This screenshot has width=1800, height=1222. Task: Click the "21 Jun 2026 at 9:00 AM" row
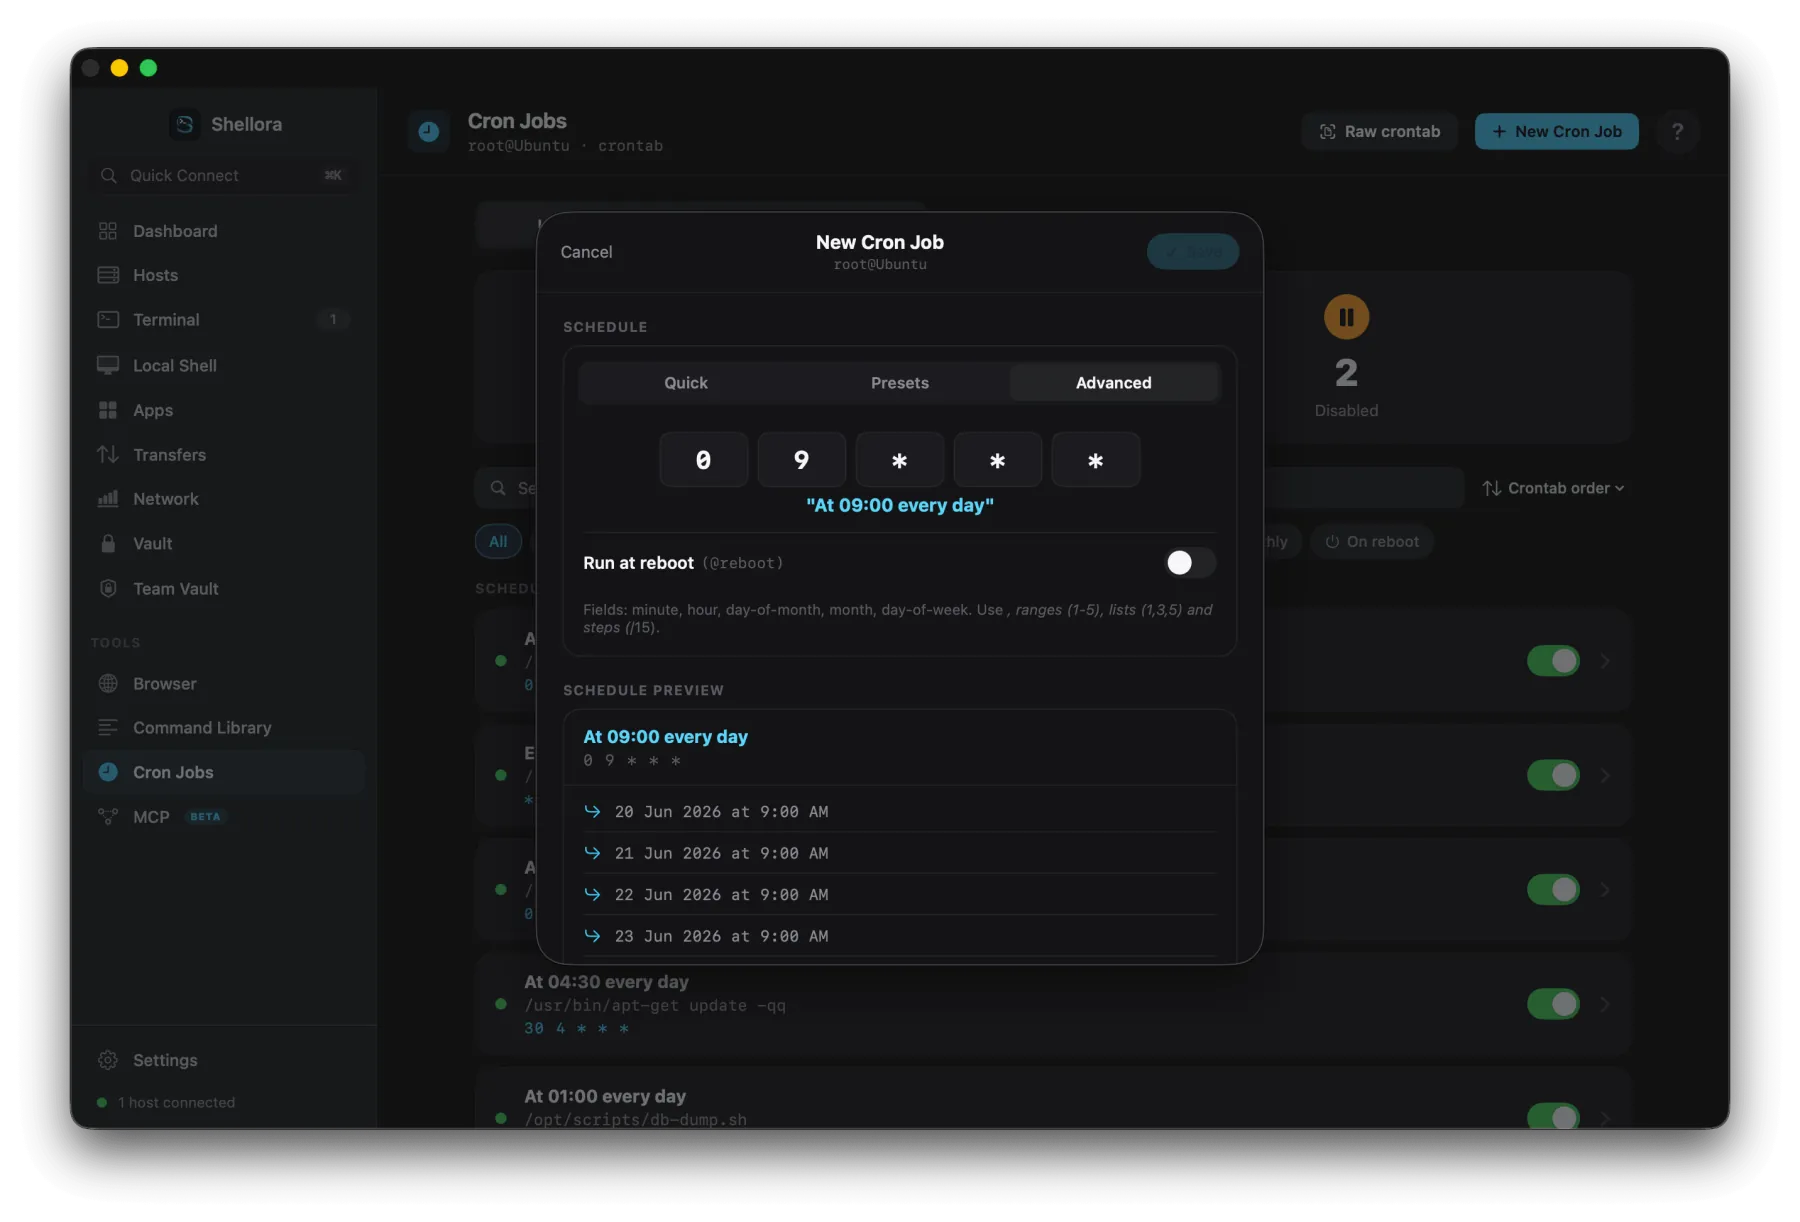point(900,853)
